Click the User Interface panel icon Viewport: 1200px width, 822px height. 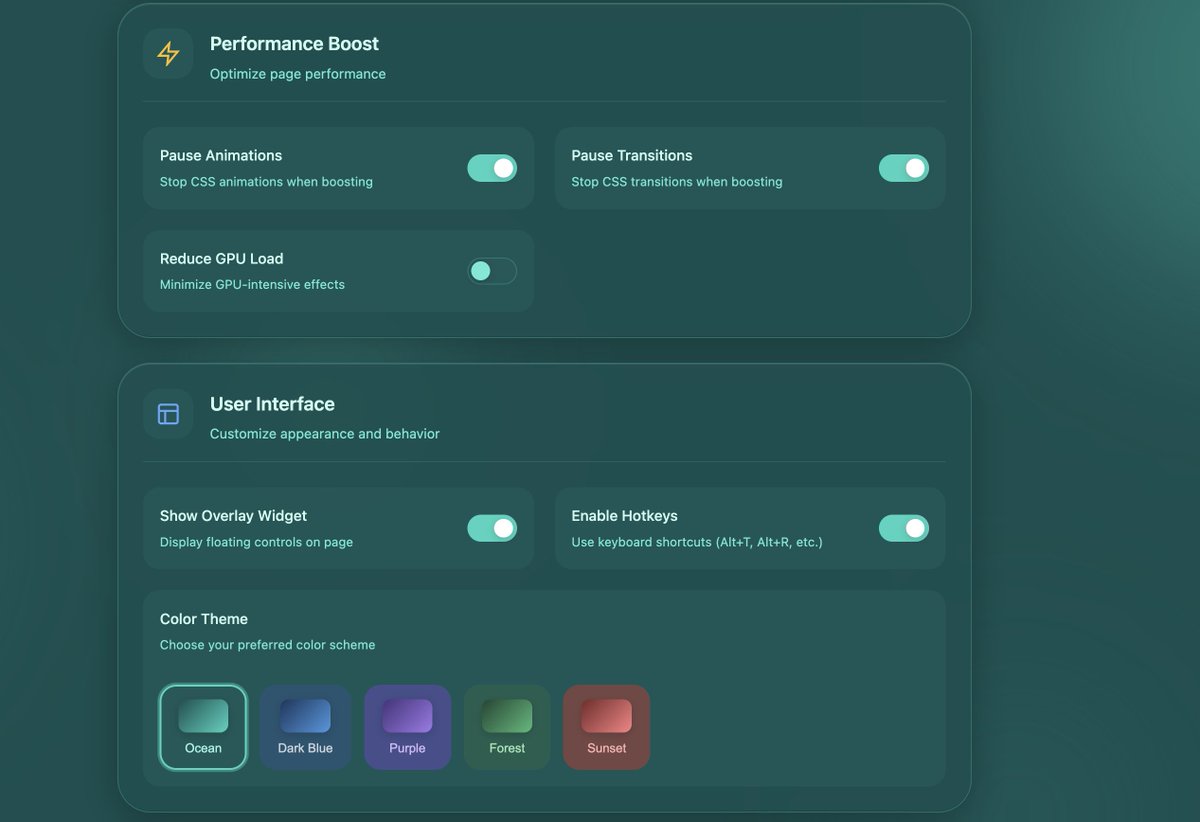pyautogui.click(x=167, y=413)
